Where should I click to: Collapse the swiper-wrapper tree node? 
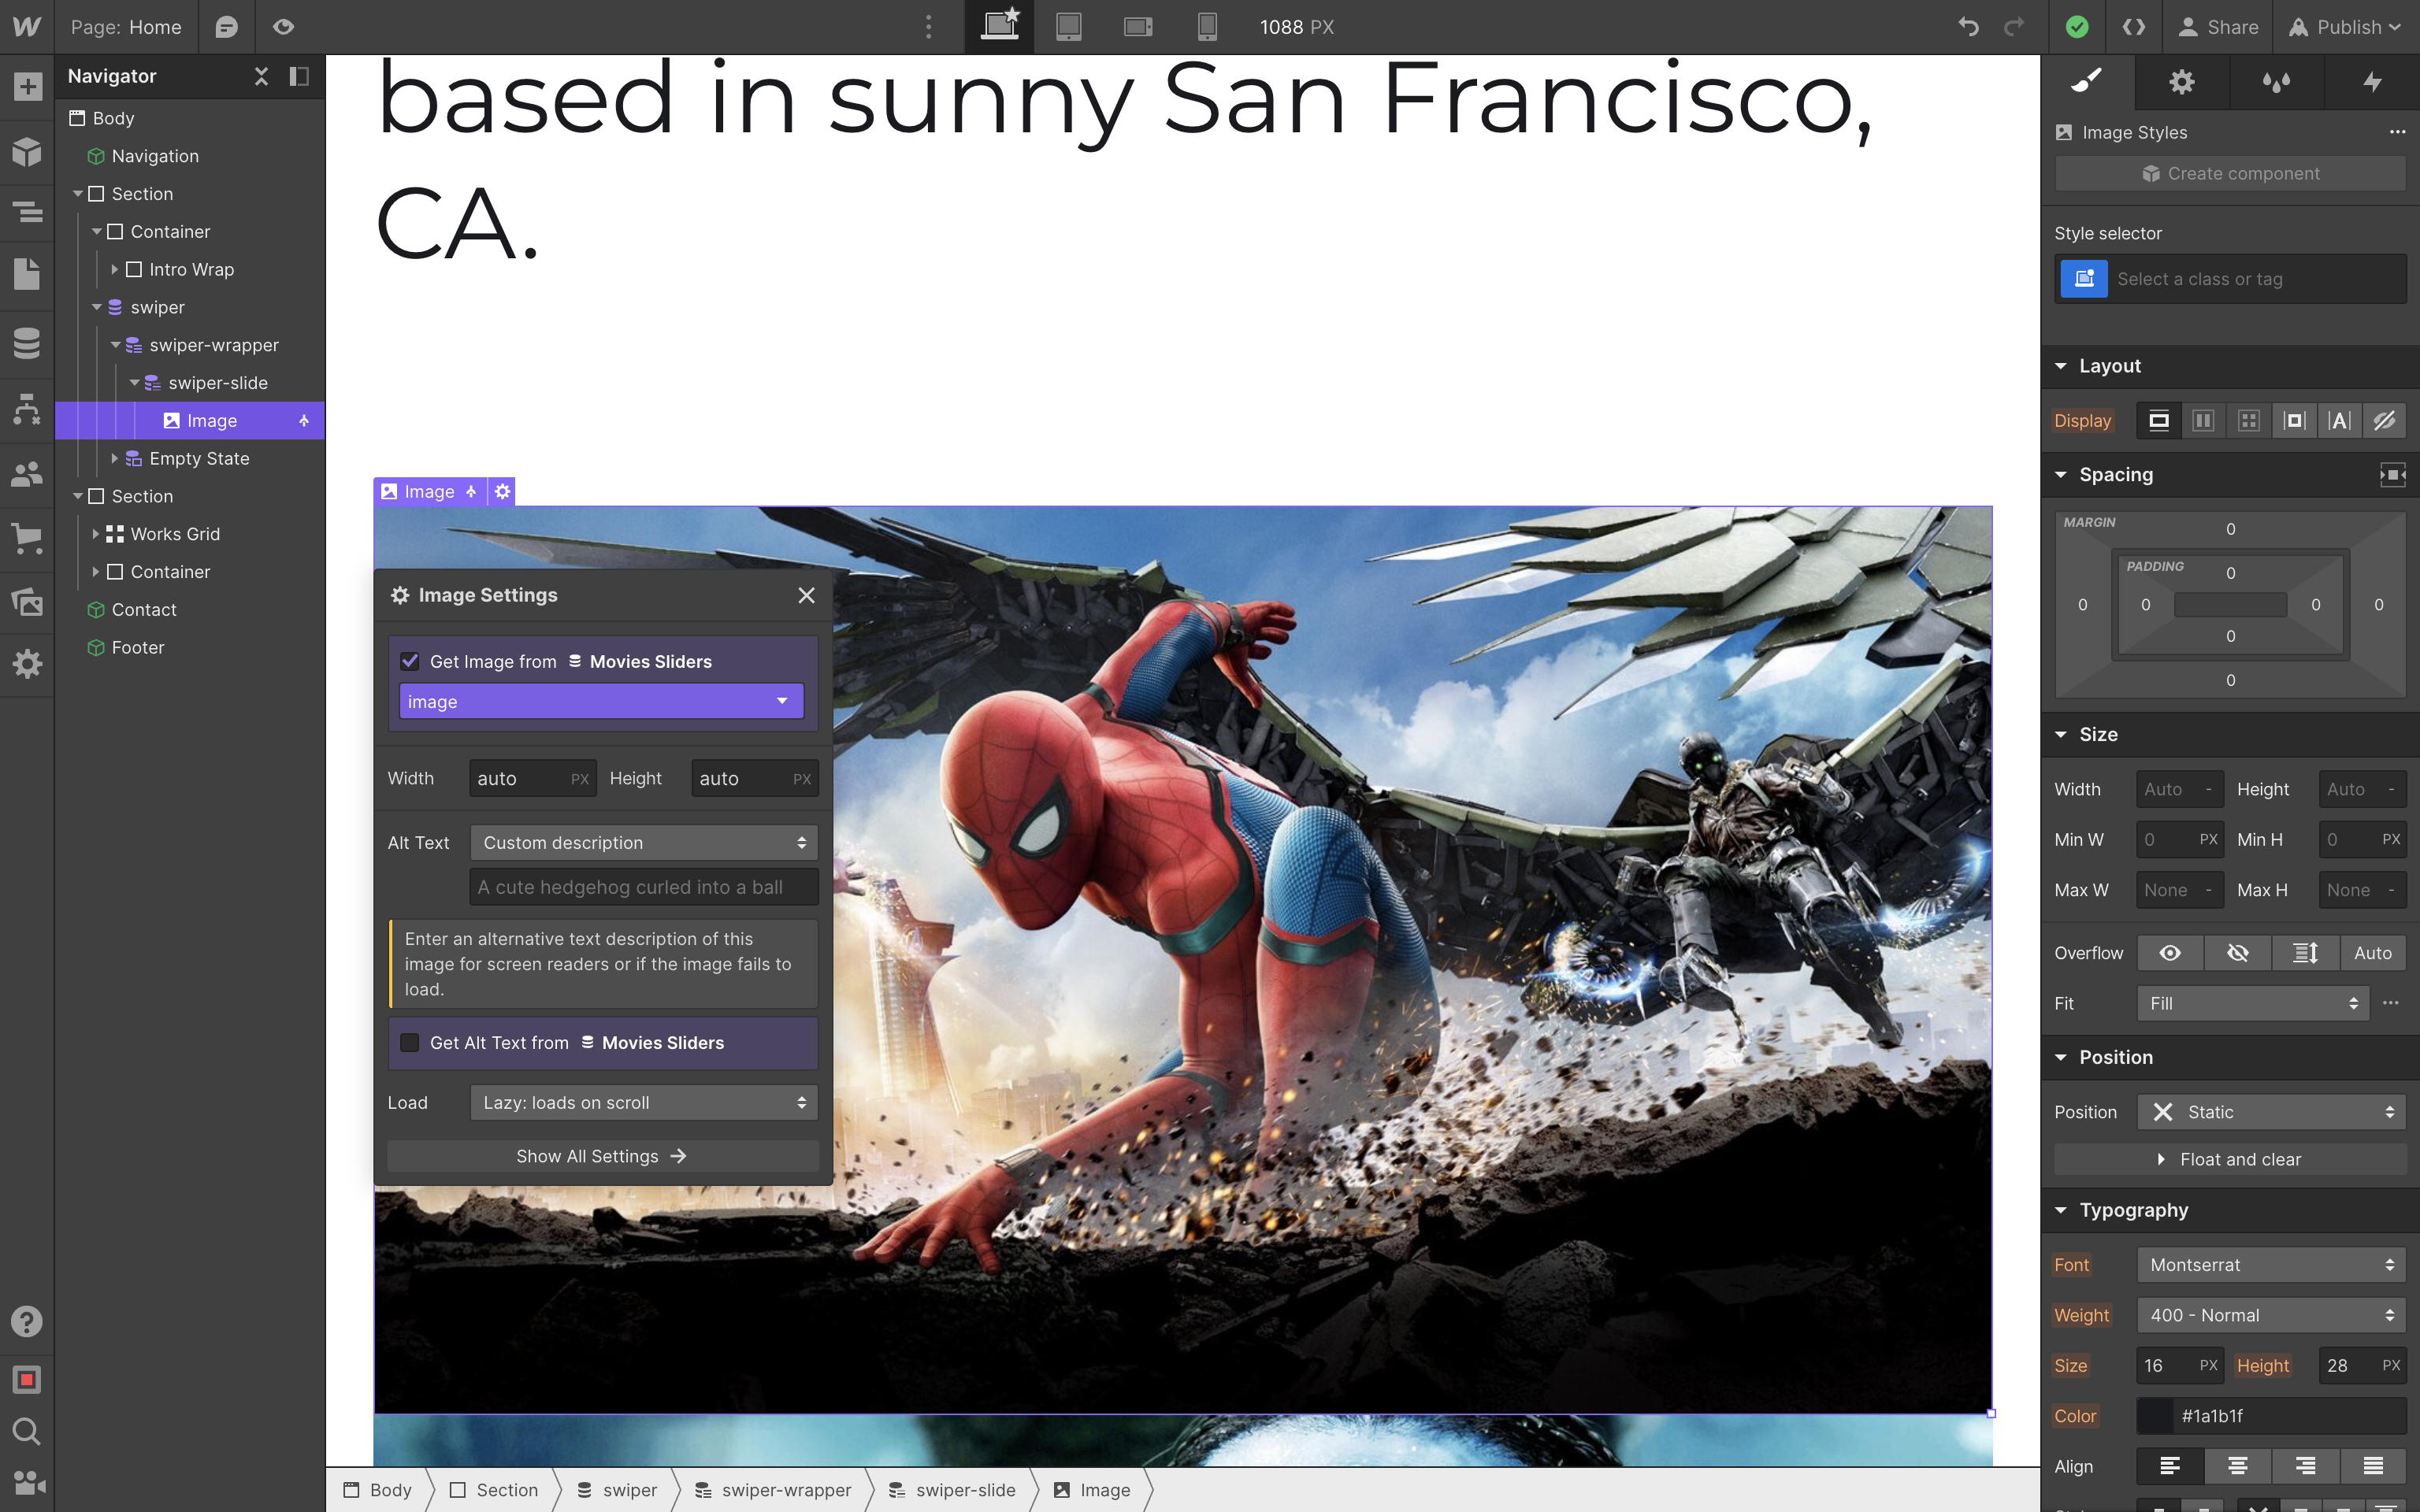pyautogui.click(x=115, y=345)
